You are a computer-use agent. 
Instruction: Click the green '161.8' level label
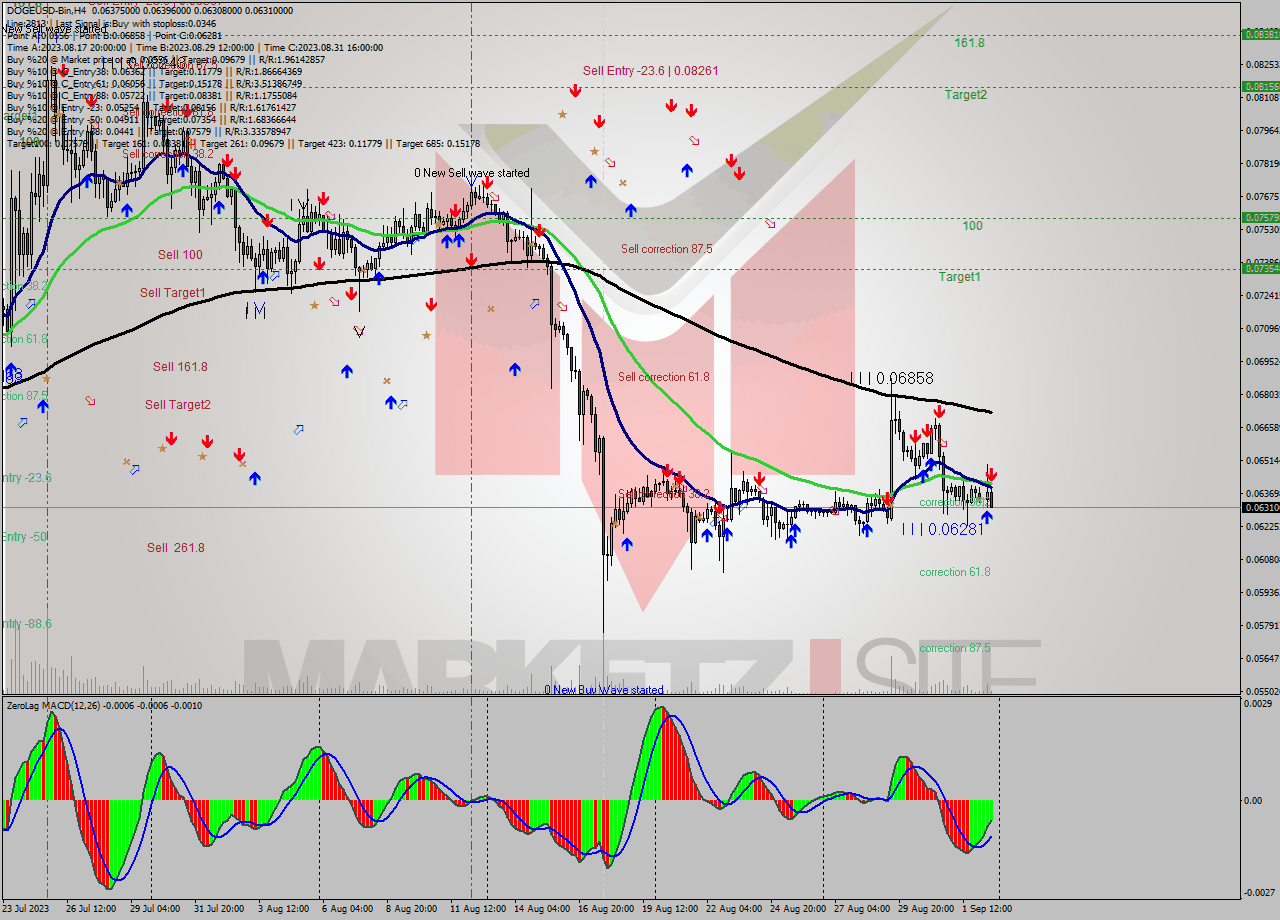(969, 43)
